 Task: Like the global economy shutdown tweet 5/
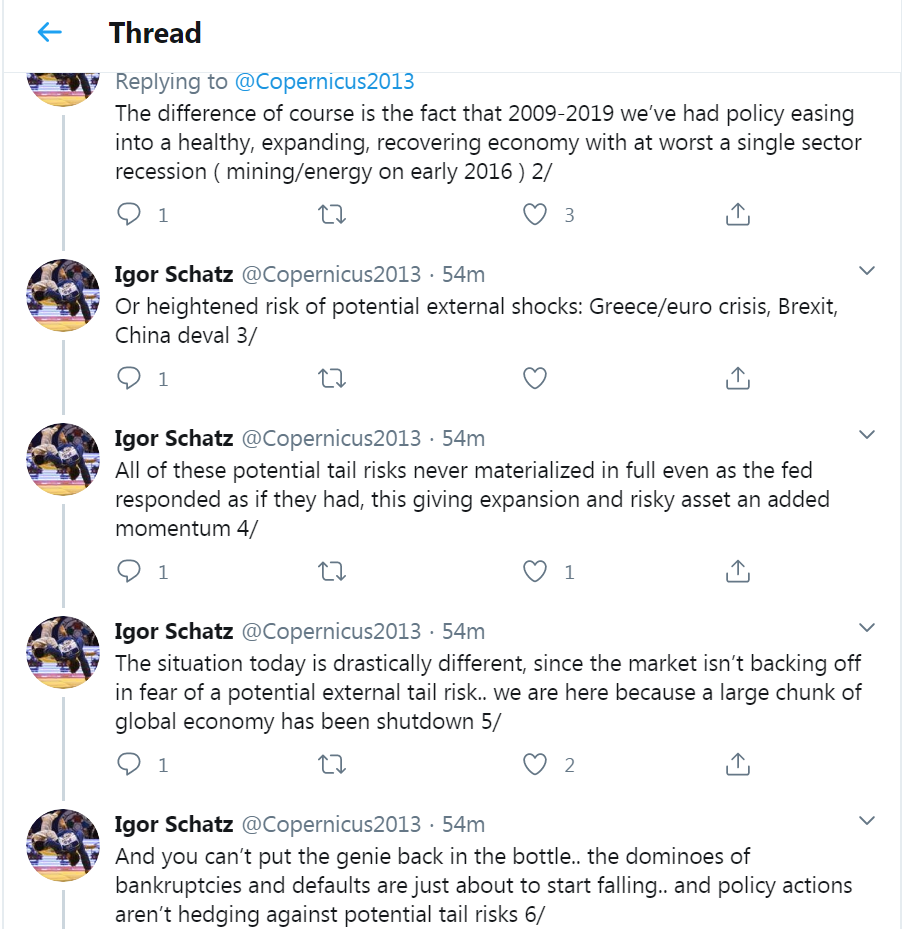coord(535,764)
